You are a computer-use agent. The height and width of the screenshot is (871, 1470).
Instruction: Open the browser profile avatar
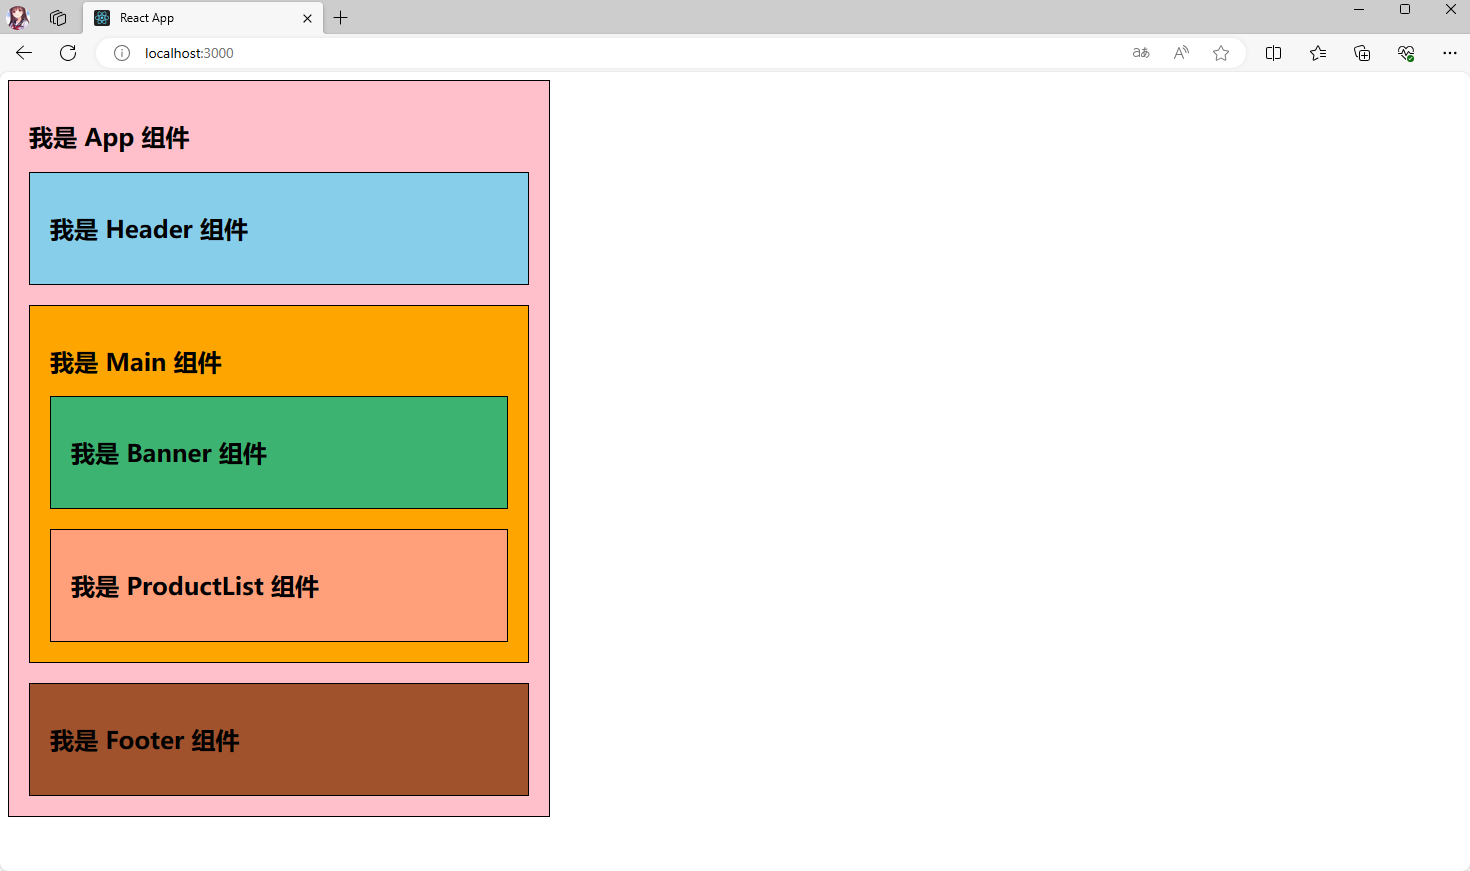tap(18, 18)
